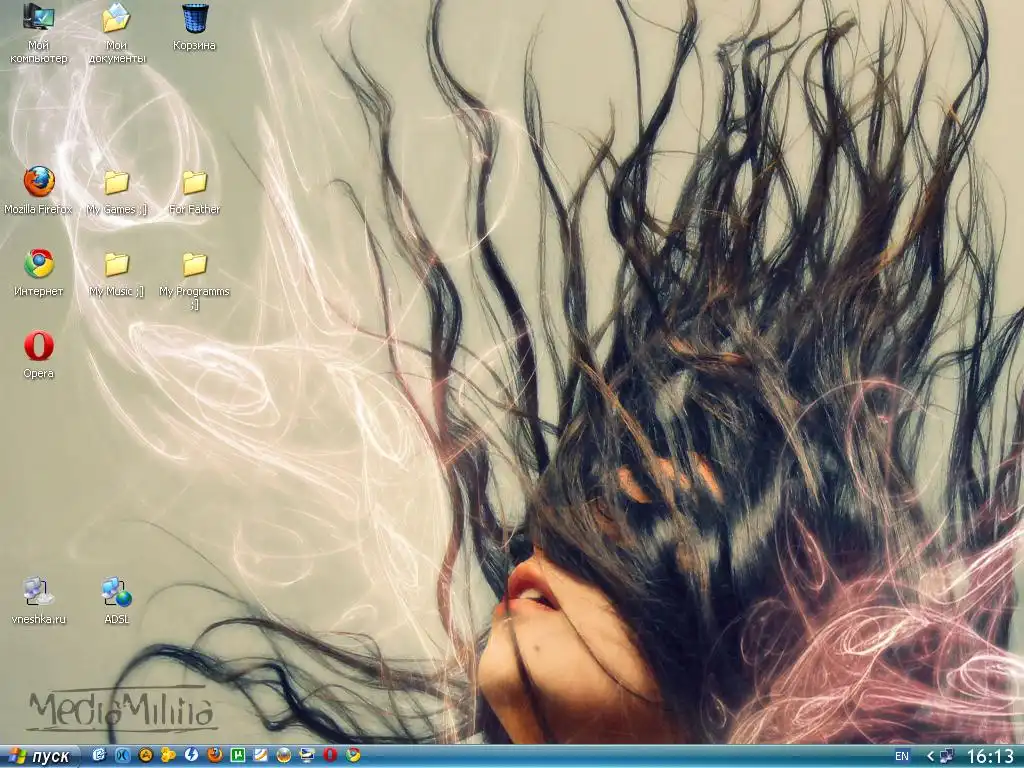Viewport: 1024px width, 768px height.
Task: Open the 'пуск' Start menu
Action: [40, 756]
